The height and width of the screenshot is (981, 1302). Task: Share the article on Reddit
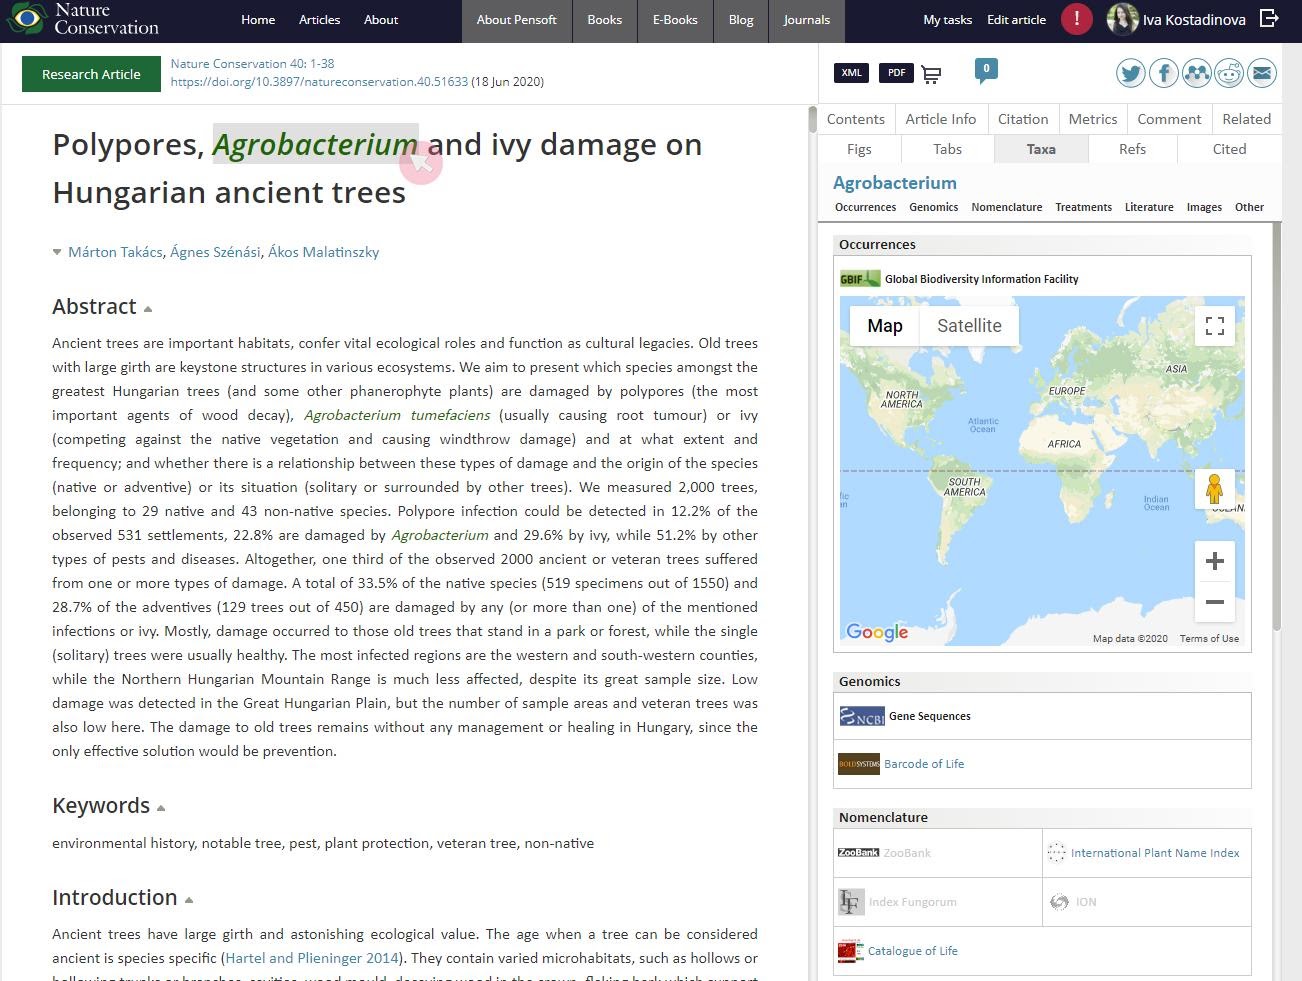tap(1229, 73)
